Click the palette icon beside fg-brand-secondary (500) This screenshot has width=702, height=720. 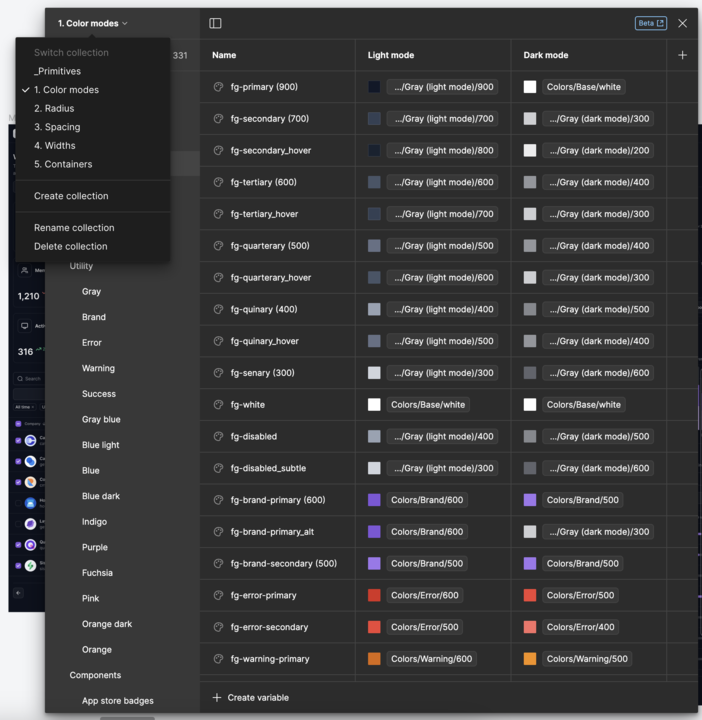[219, 563]
